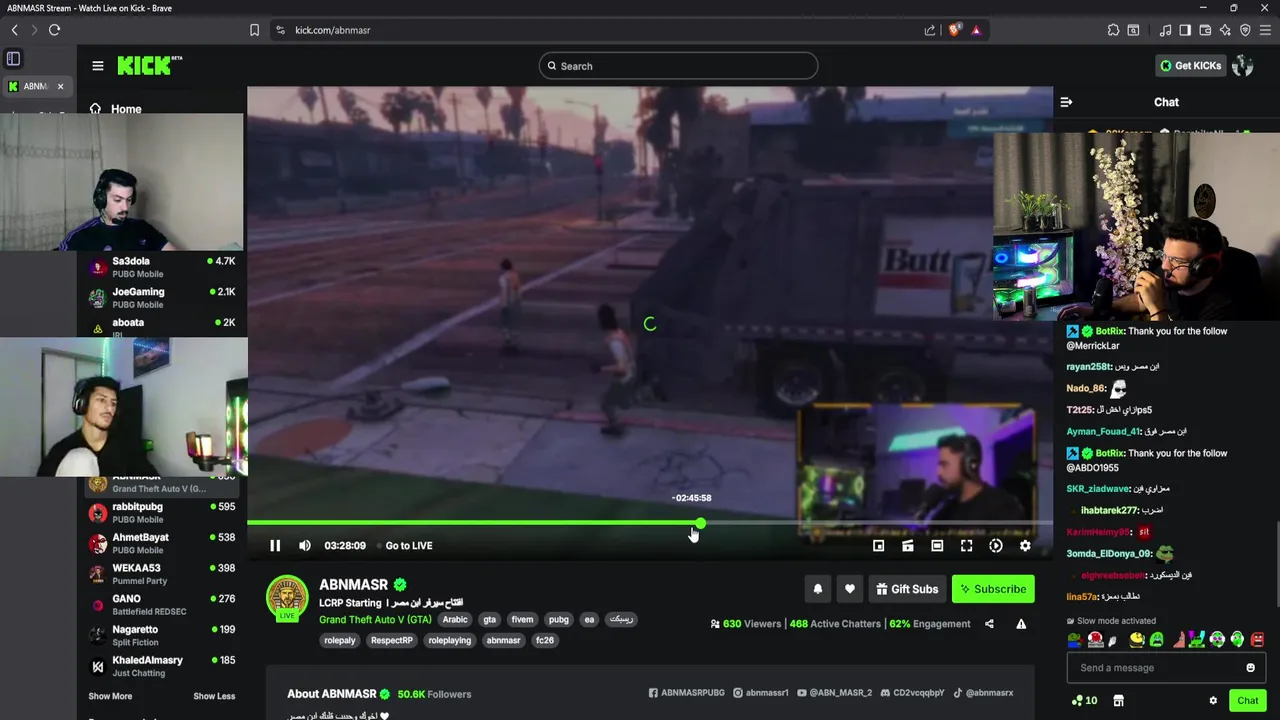Click the clip creation icon

click(x=908, y=545)
